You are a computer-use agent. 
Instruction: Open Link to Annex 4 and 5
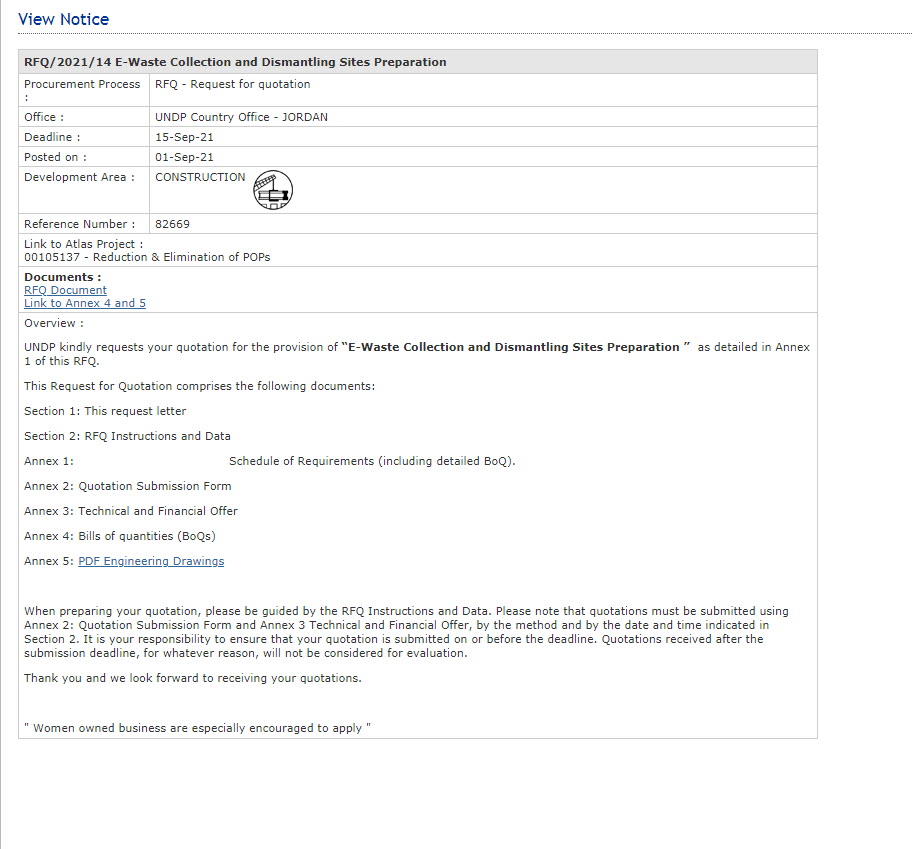pos(85,303)
